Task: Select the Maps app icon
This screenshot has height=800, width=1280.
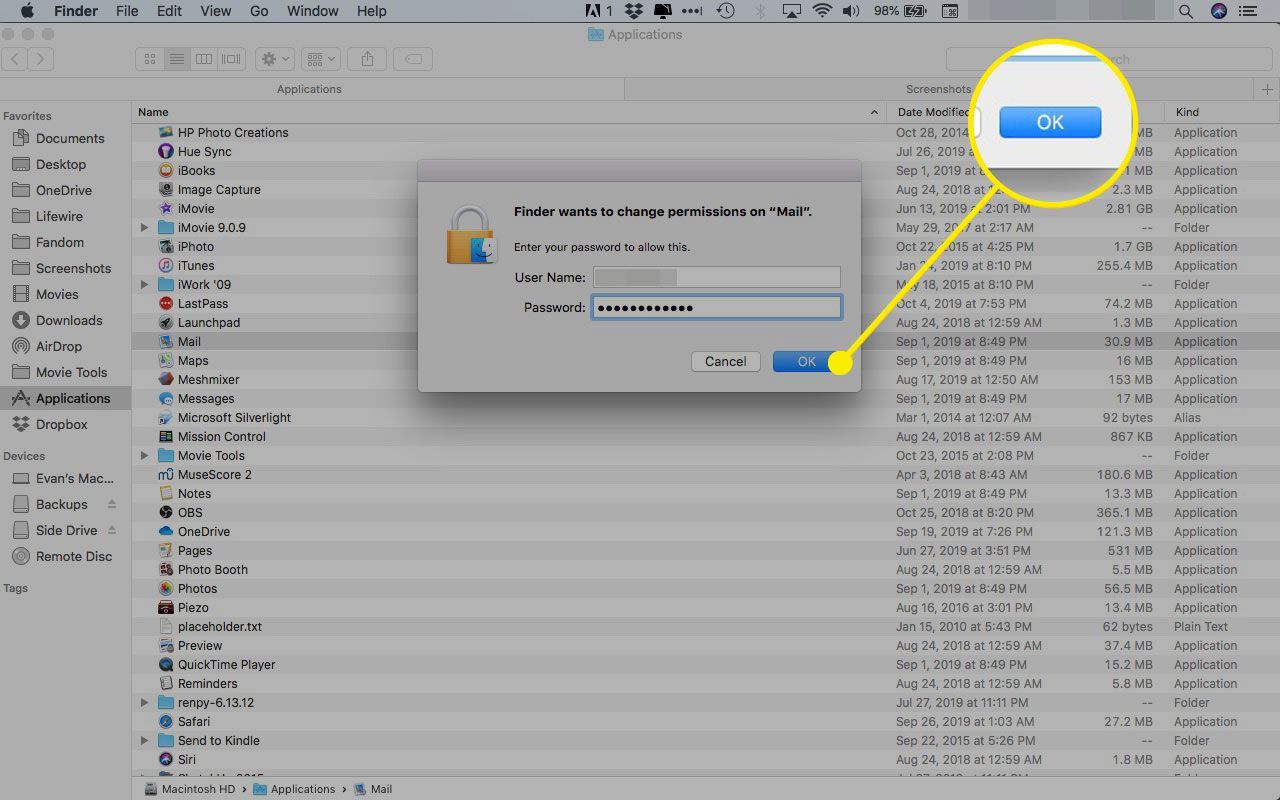Action: point(166,361)
